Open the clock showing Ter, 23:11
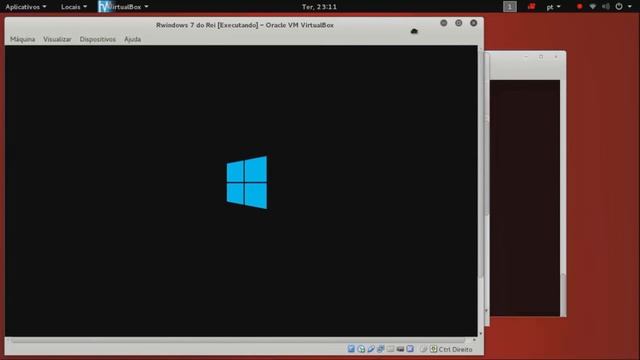 coord(319,7)
